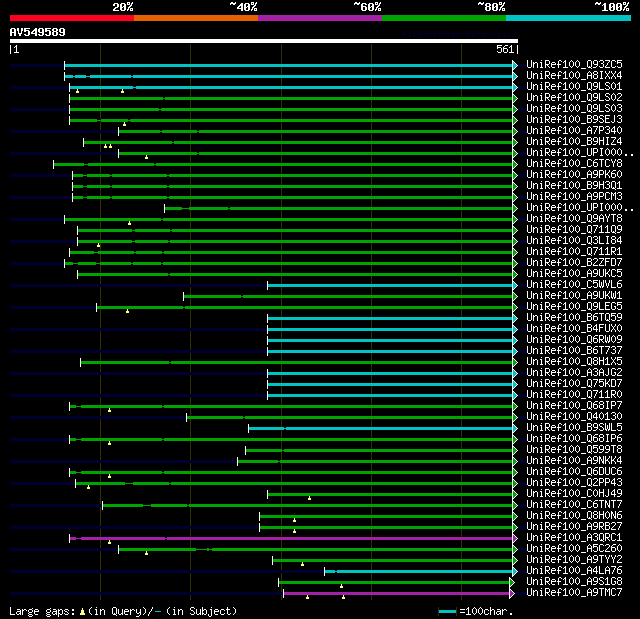This screenshot has height=619, width=640.
Task: Click the UniRef100_C0HJ49 text
Action: click(x=574, y=494)
